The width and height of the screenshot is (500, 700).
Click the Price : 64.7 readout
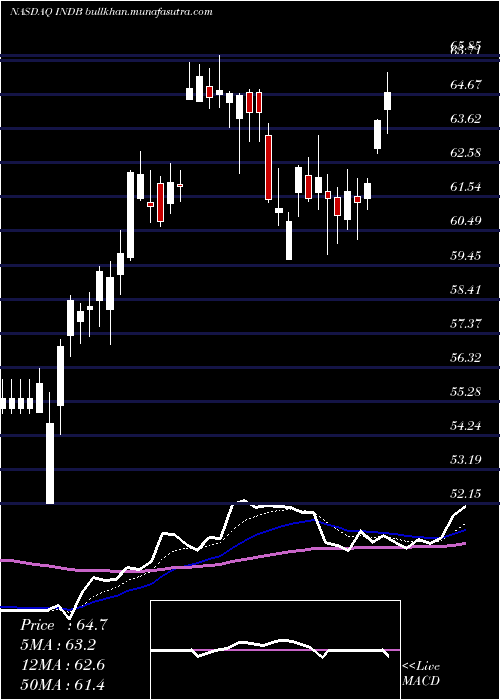[x=63, y=625]
